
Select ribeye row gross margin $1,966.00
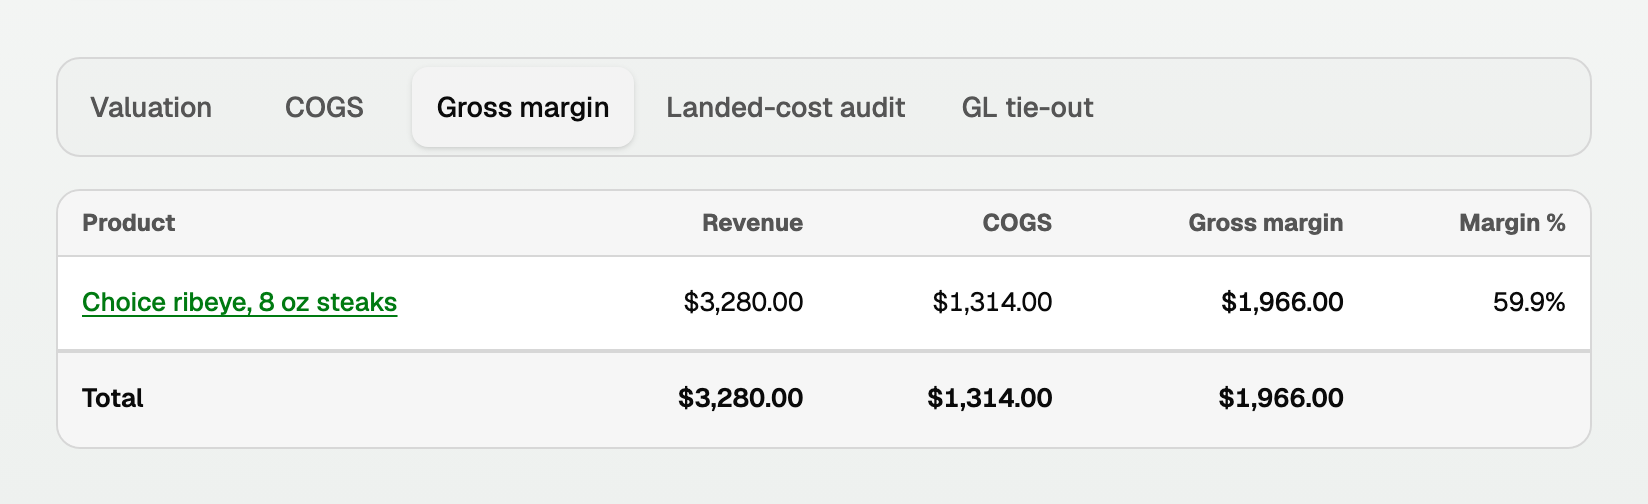(x=1282, y=302)
